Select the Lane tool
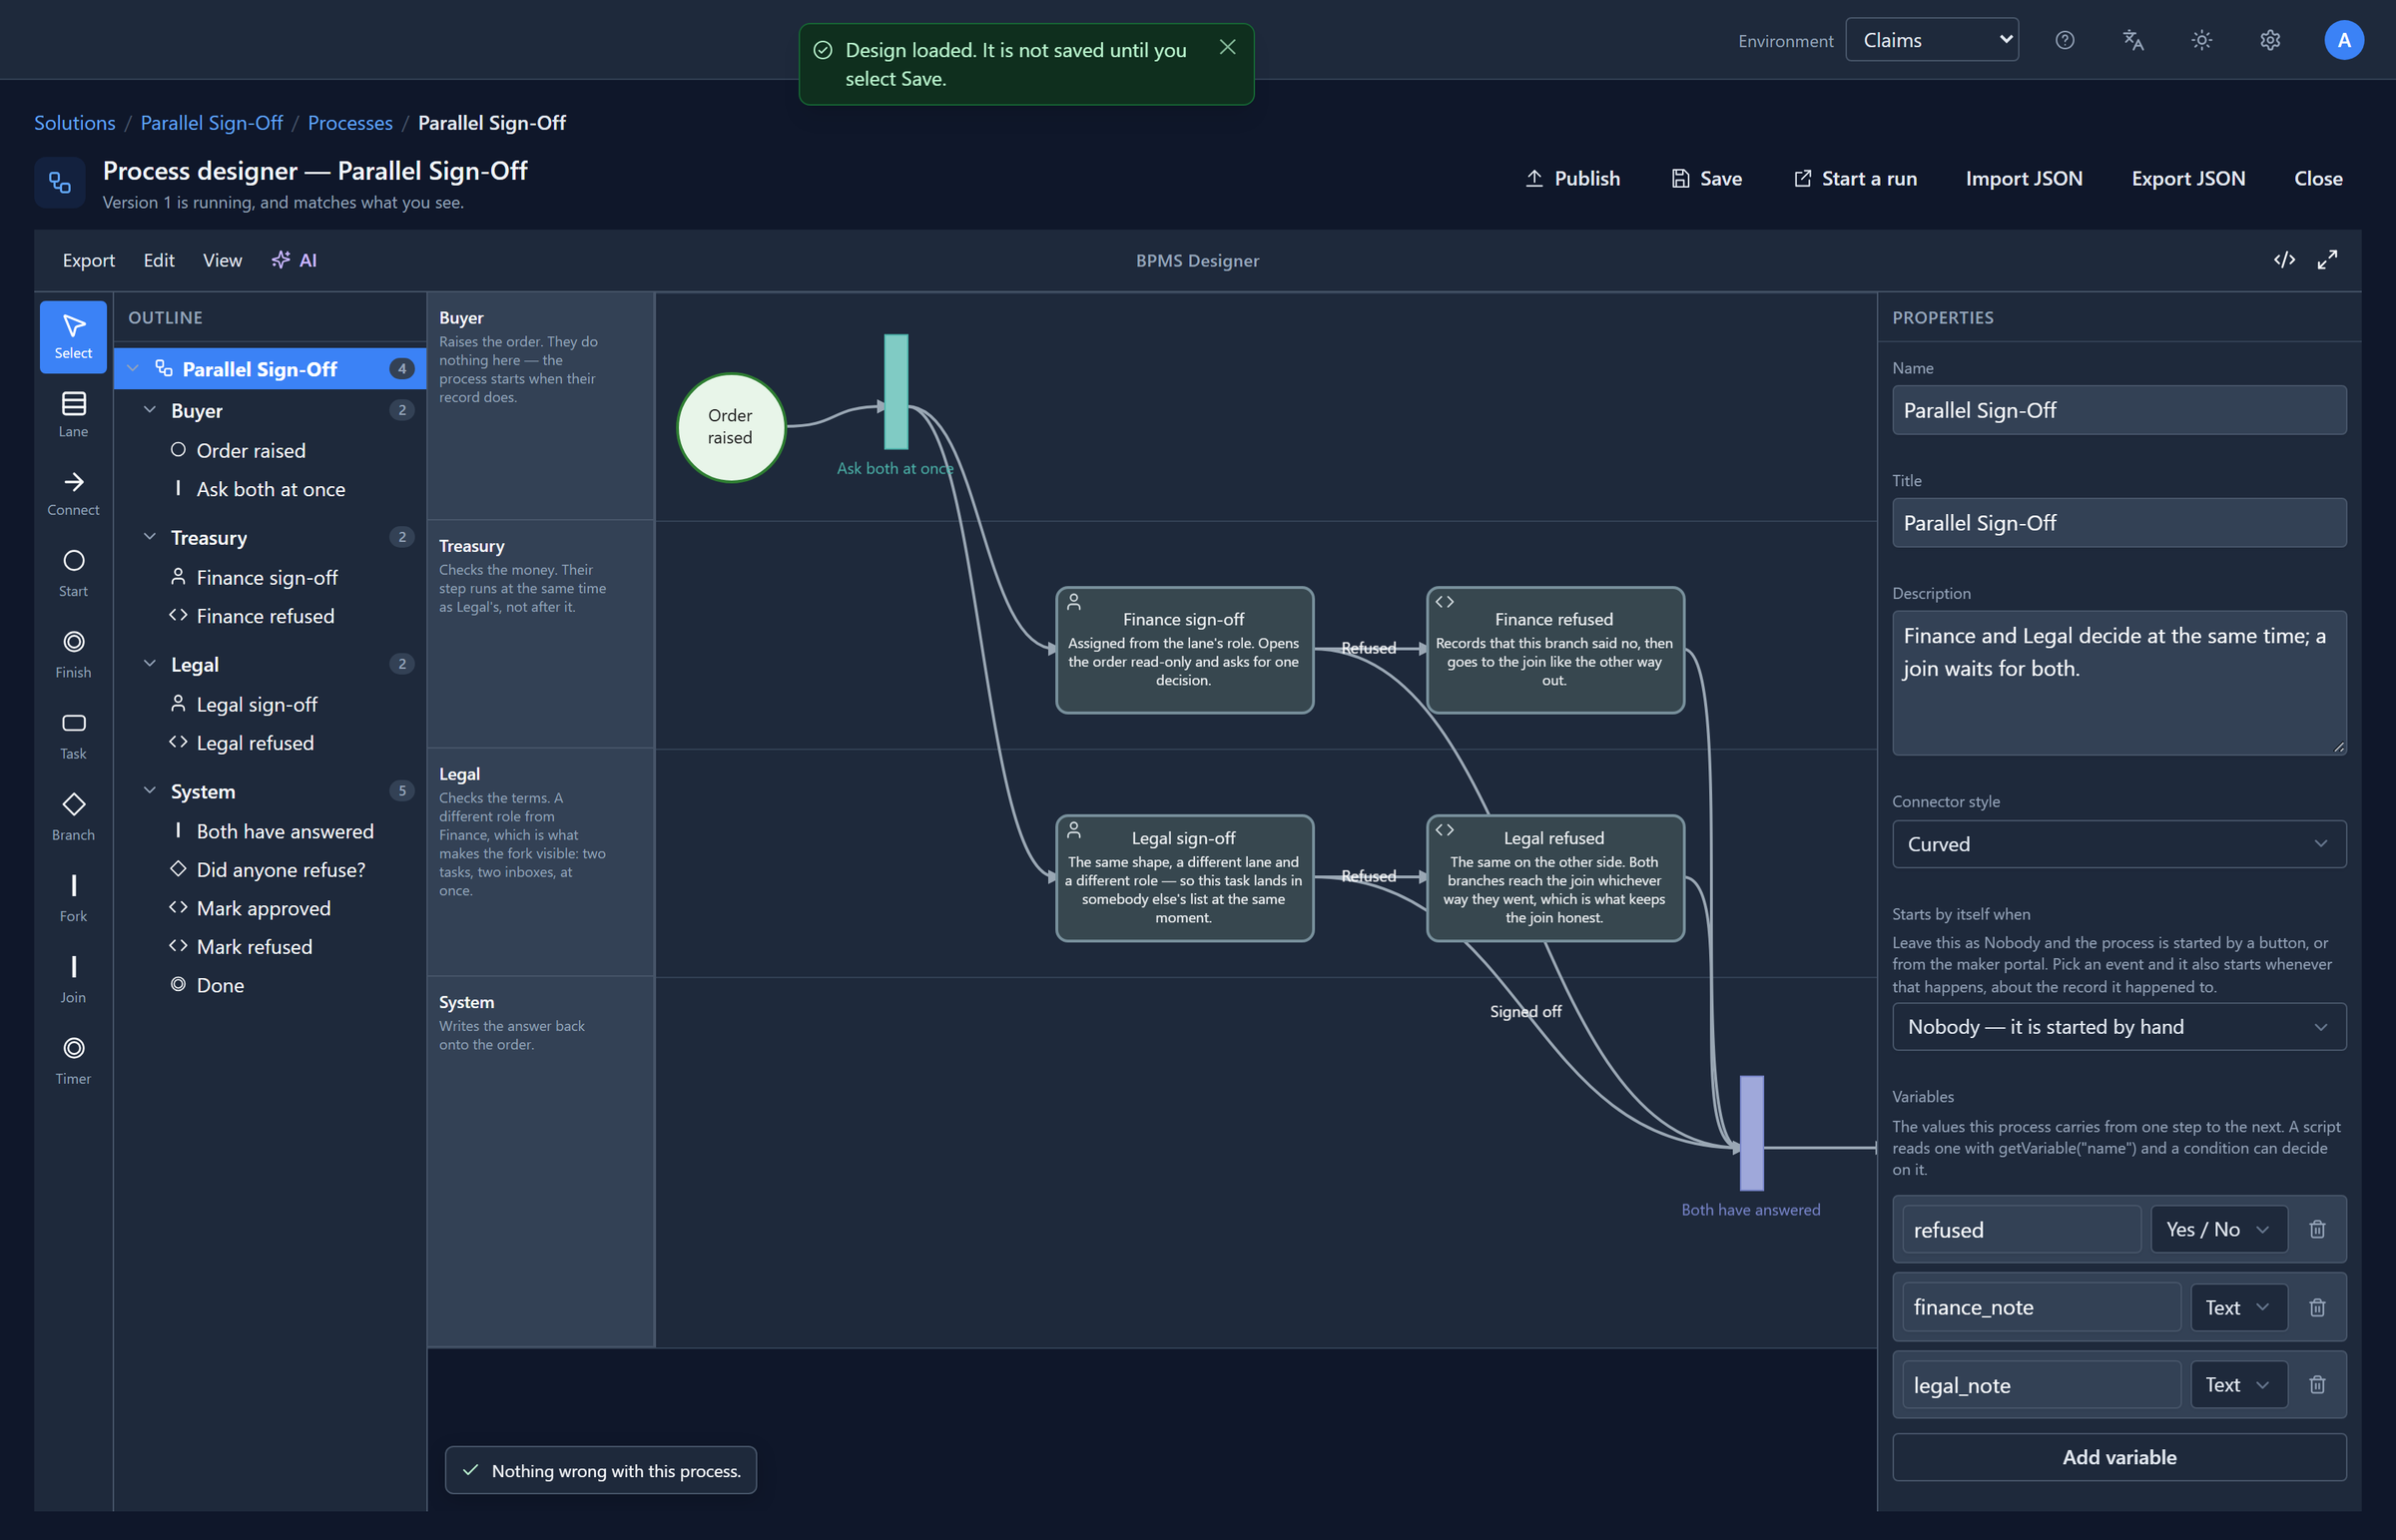The height and width of the screenshot is (1540, 2396). pos(73,415)
